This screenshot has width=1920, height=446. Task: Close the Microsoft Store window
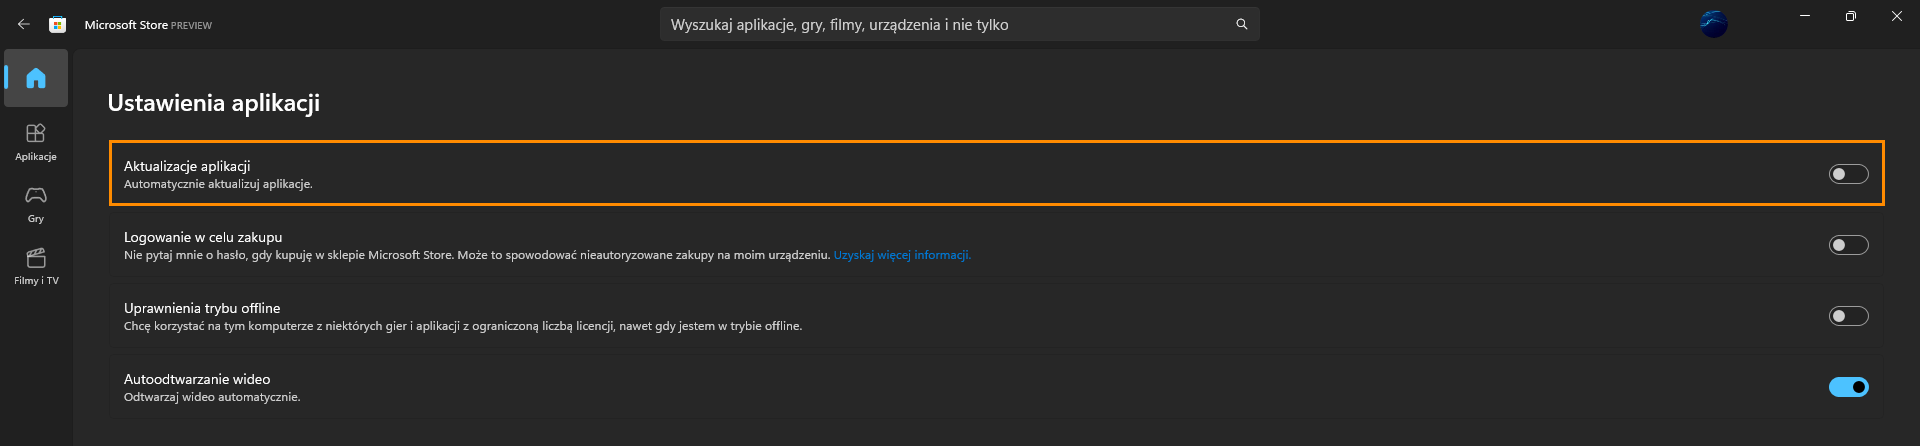(x=1897, y=16)
